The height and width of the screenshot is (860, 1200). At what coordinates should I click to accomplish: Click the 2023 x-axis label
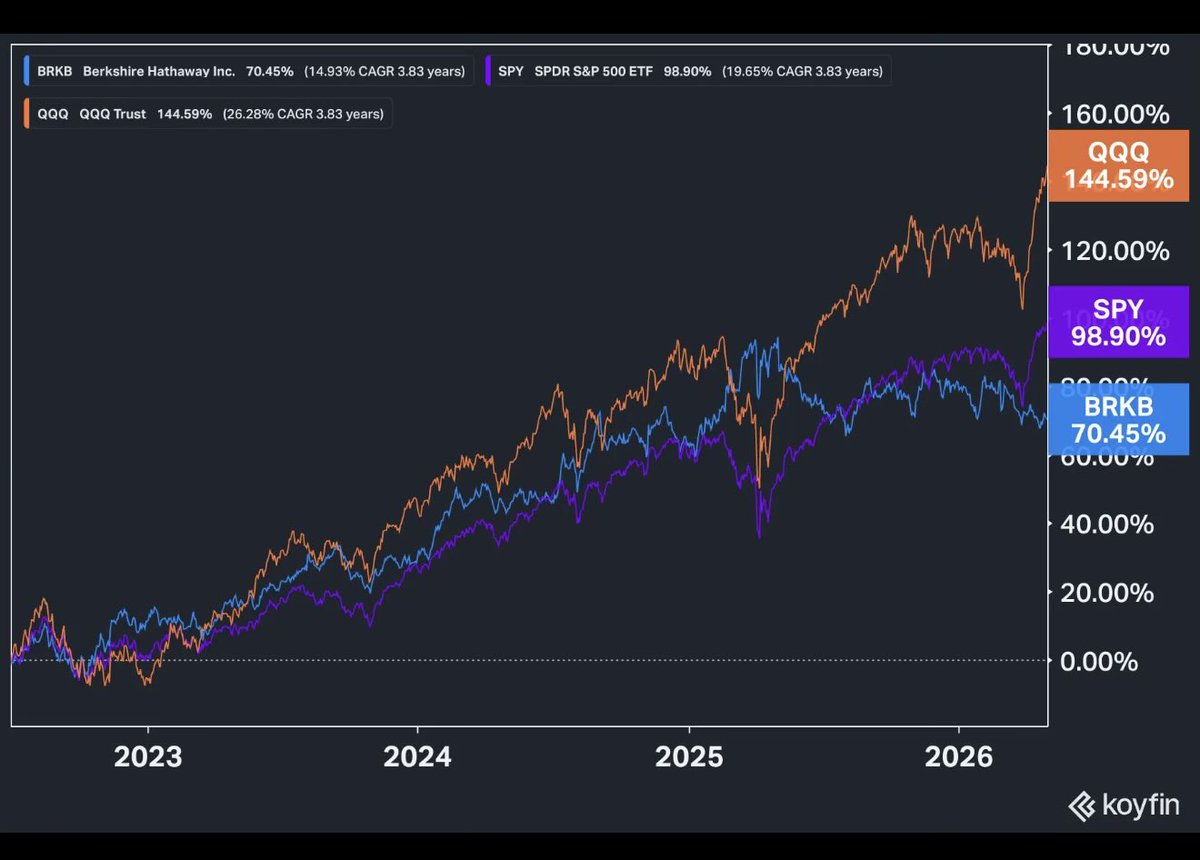coord(148,757)
